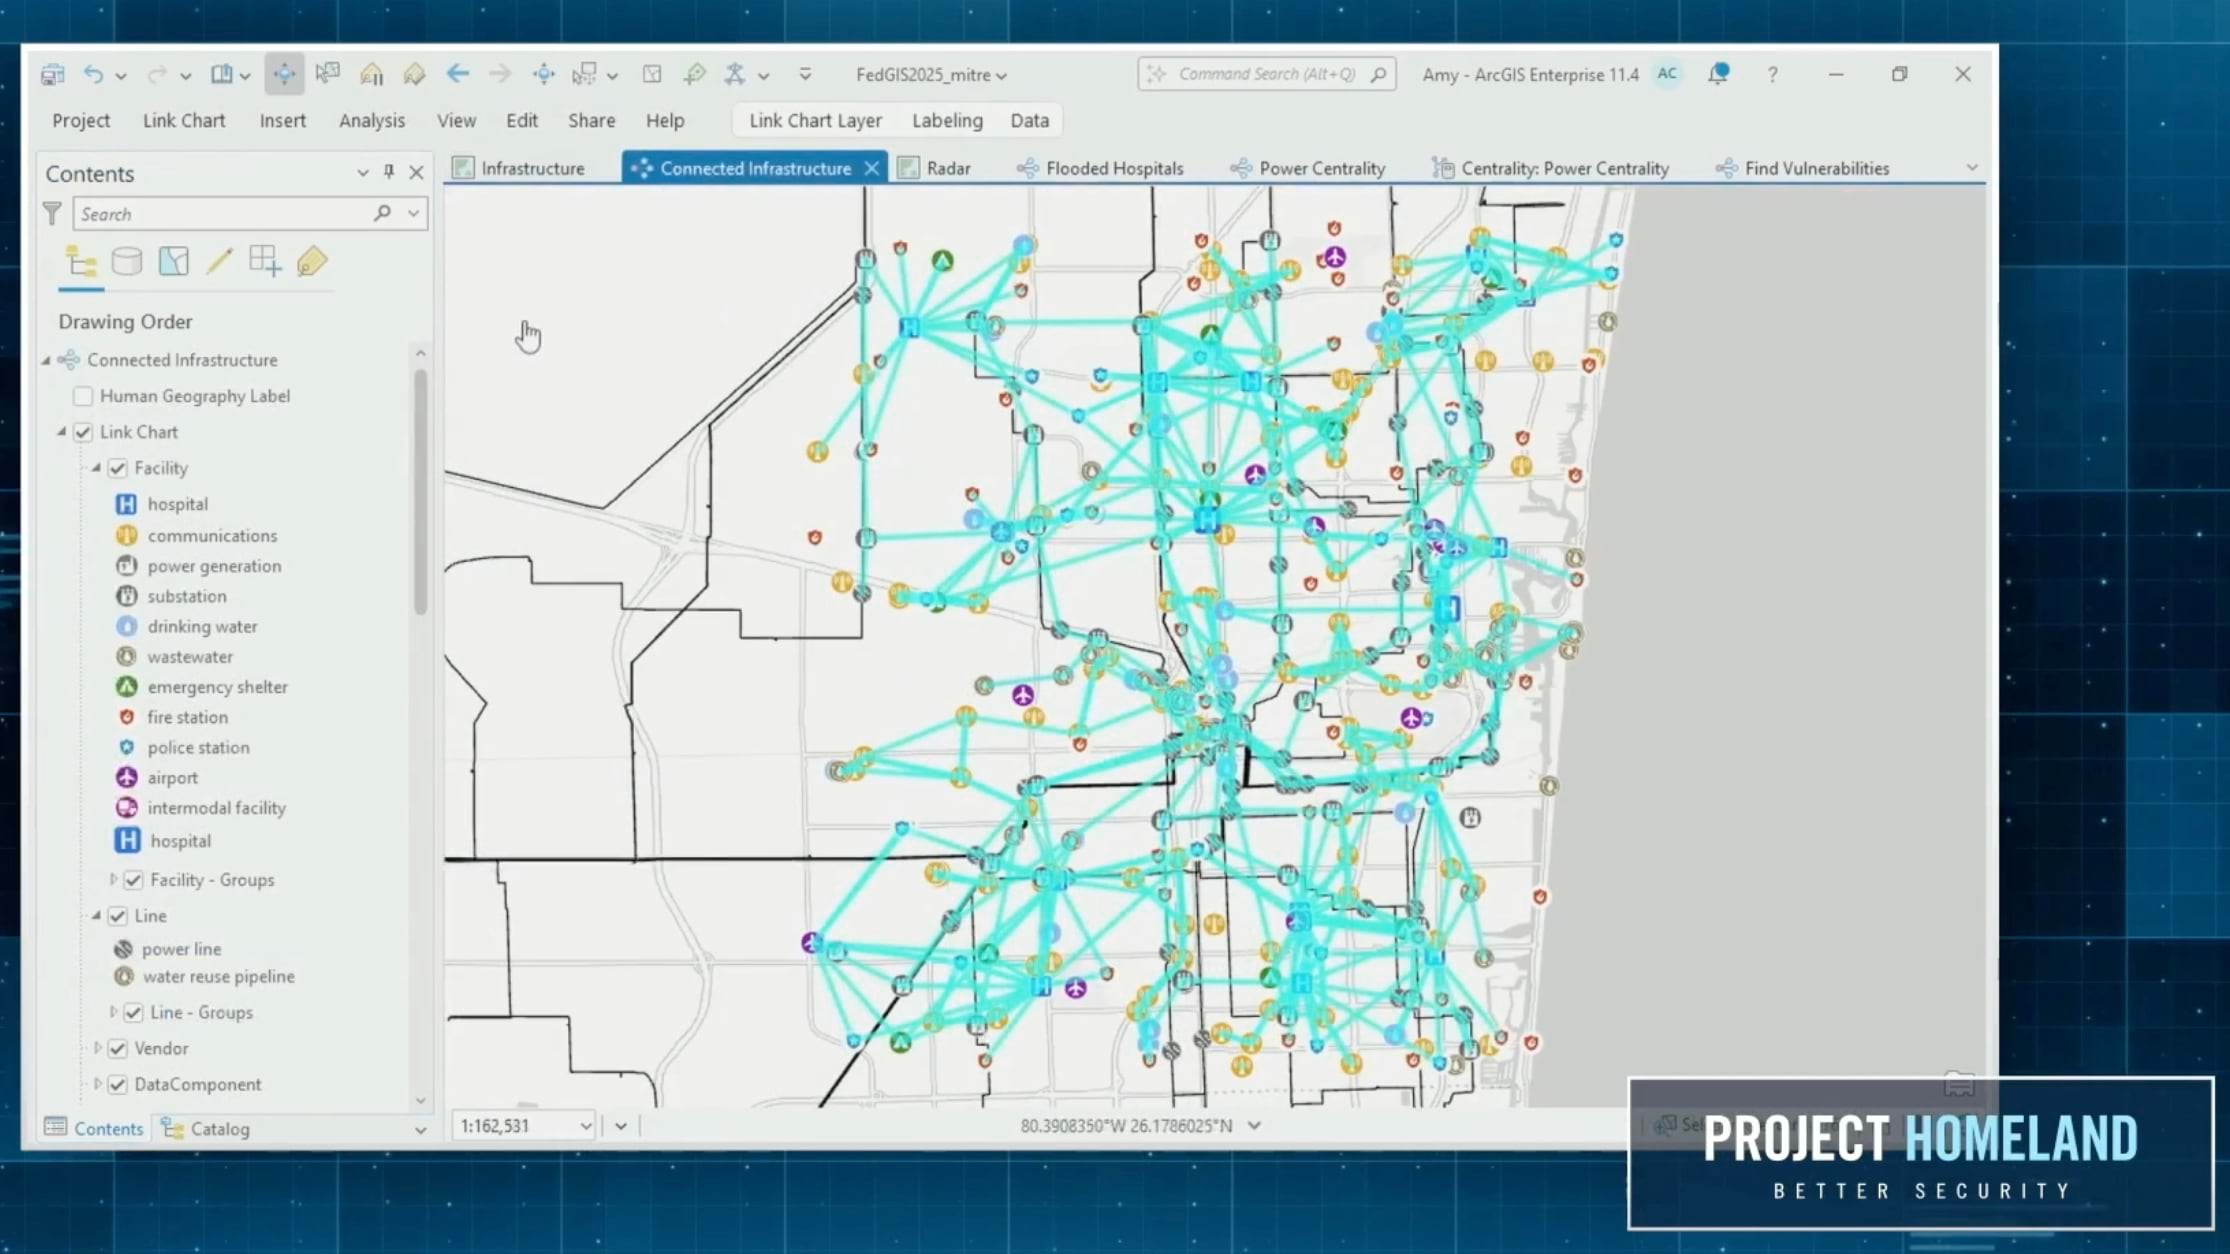Screen dimensions: 2230x1254
Task: Uncheck the Facility layer visibility
Action: pos(119,467)
